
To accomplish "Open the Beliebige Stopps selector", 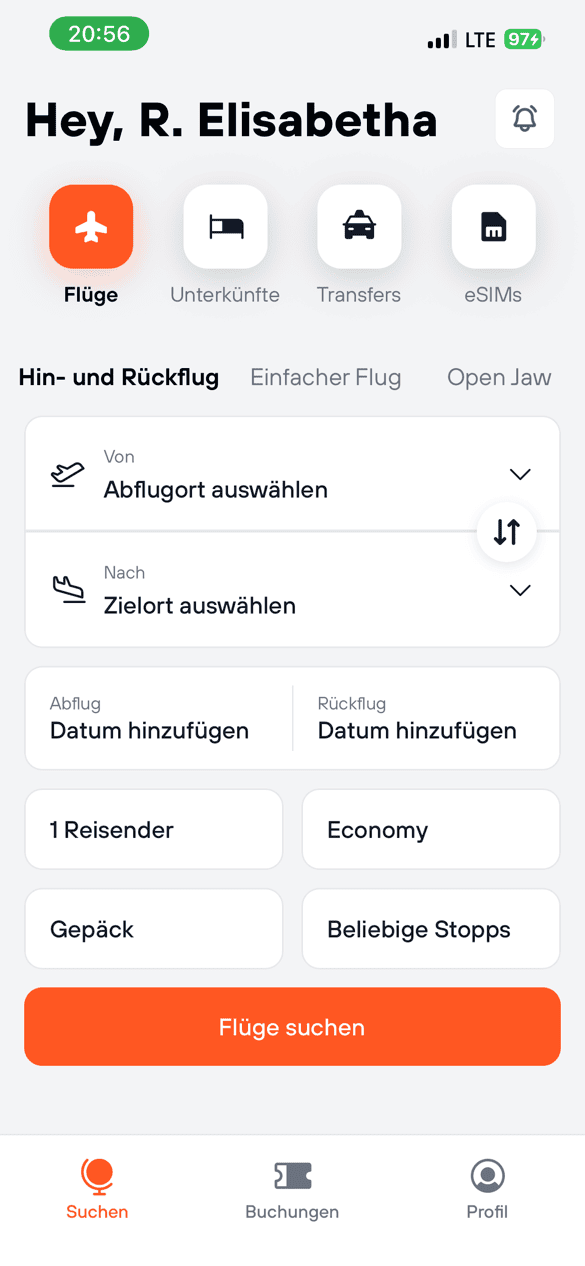I will tap(430, 928).
